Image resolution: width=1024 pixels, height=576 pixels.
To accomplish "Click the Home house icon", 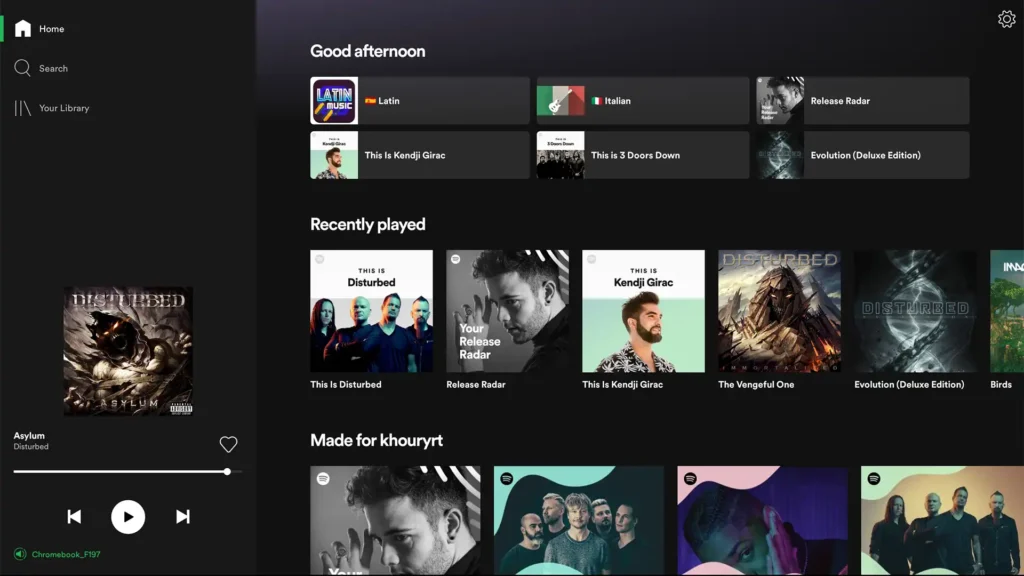I will pyautogui.click(x=23, y=29).
